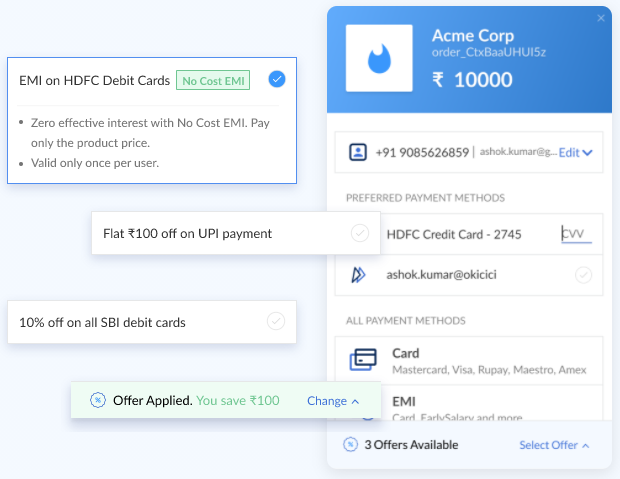The image size is (620, 479).
Task: Deselect the EMI on HDFC Debit Cards checkmark
Action: coord(277,79)
